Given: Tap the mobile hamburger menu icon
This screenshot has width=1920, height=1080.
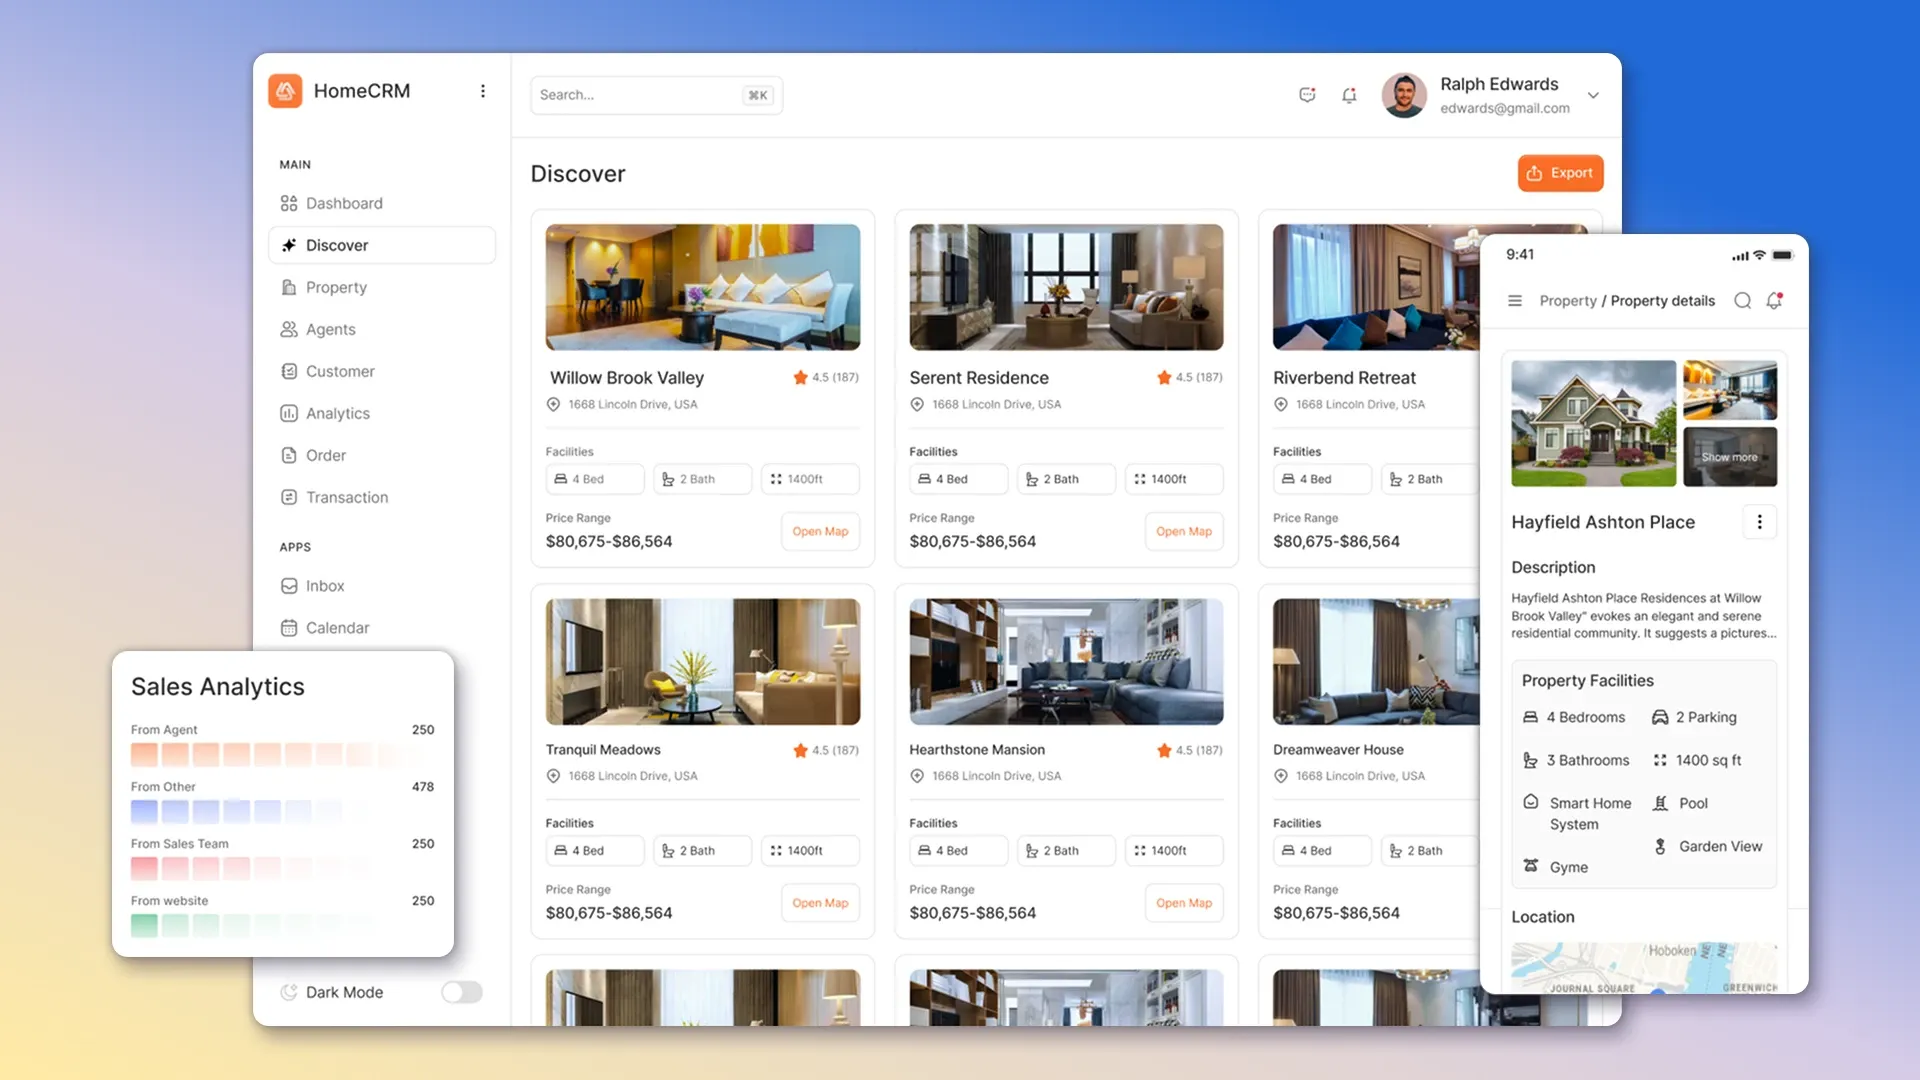Looking at the screenshot, I should click(1515, 301).
